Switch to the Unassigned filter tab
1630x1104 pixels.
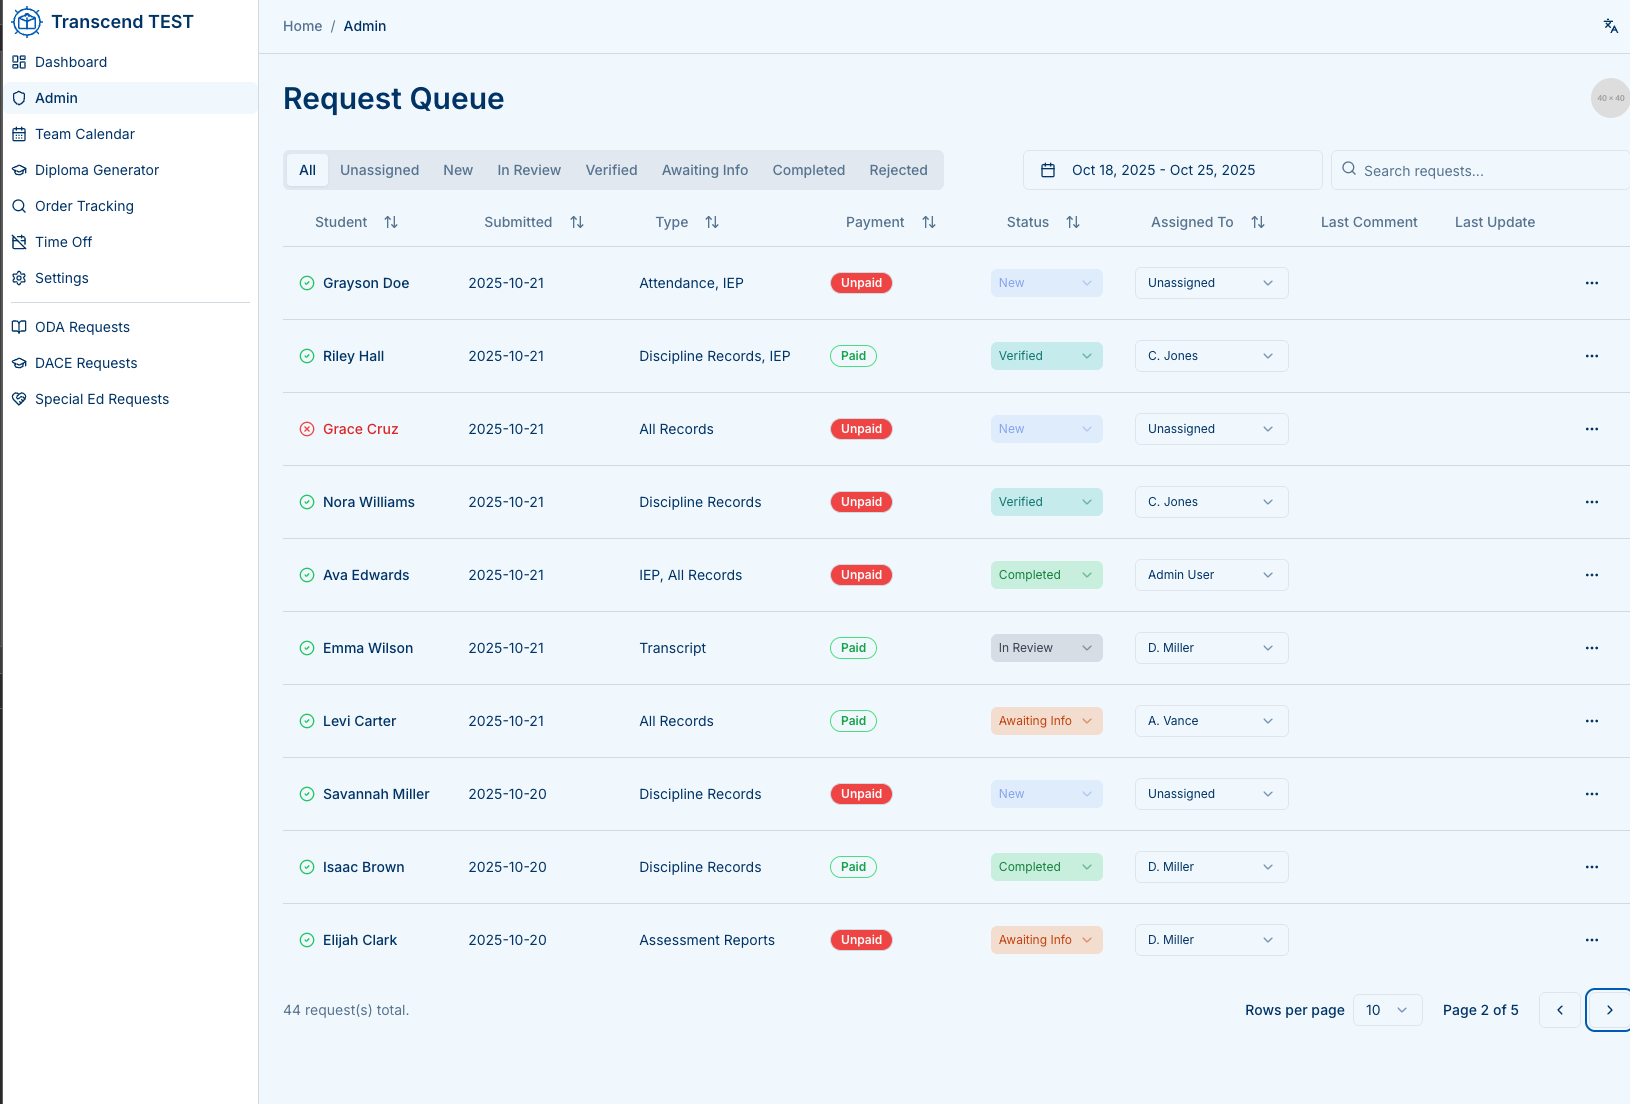point(379,170)
